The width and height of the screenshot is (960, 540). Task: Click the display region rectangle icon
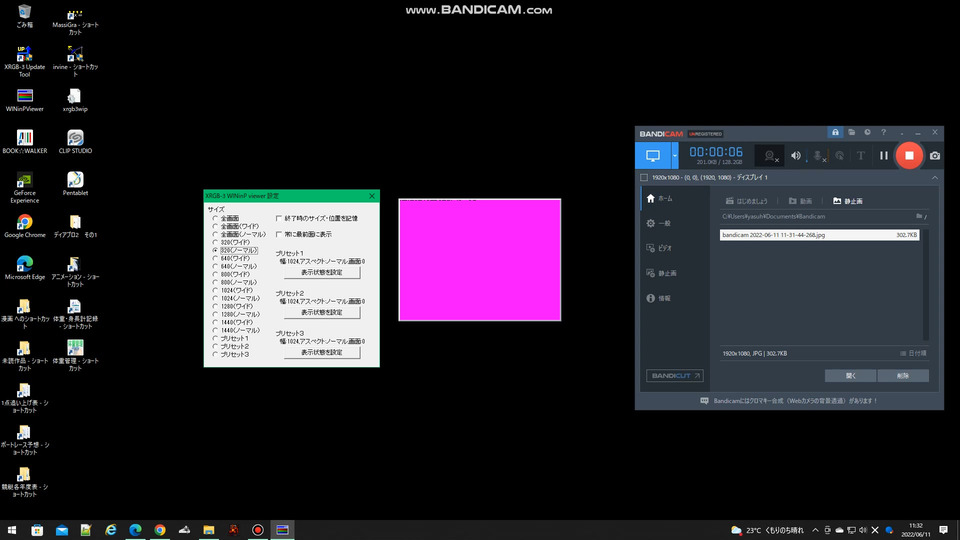(x=643, y=178)
